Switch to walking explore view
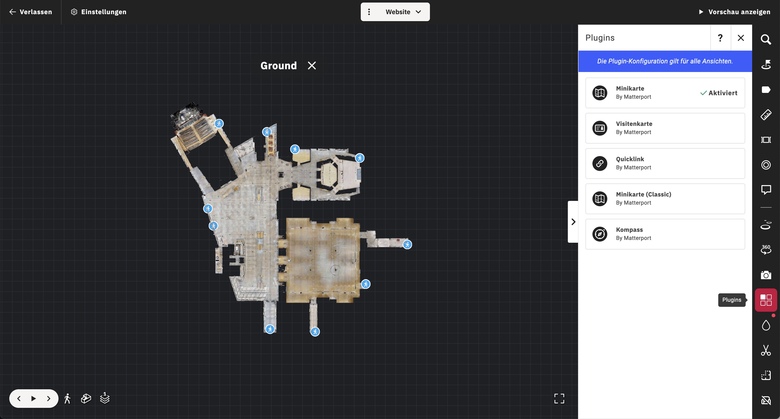The height and width of the screenshot is (419, 780). click(68, 399)
